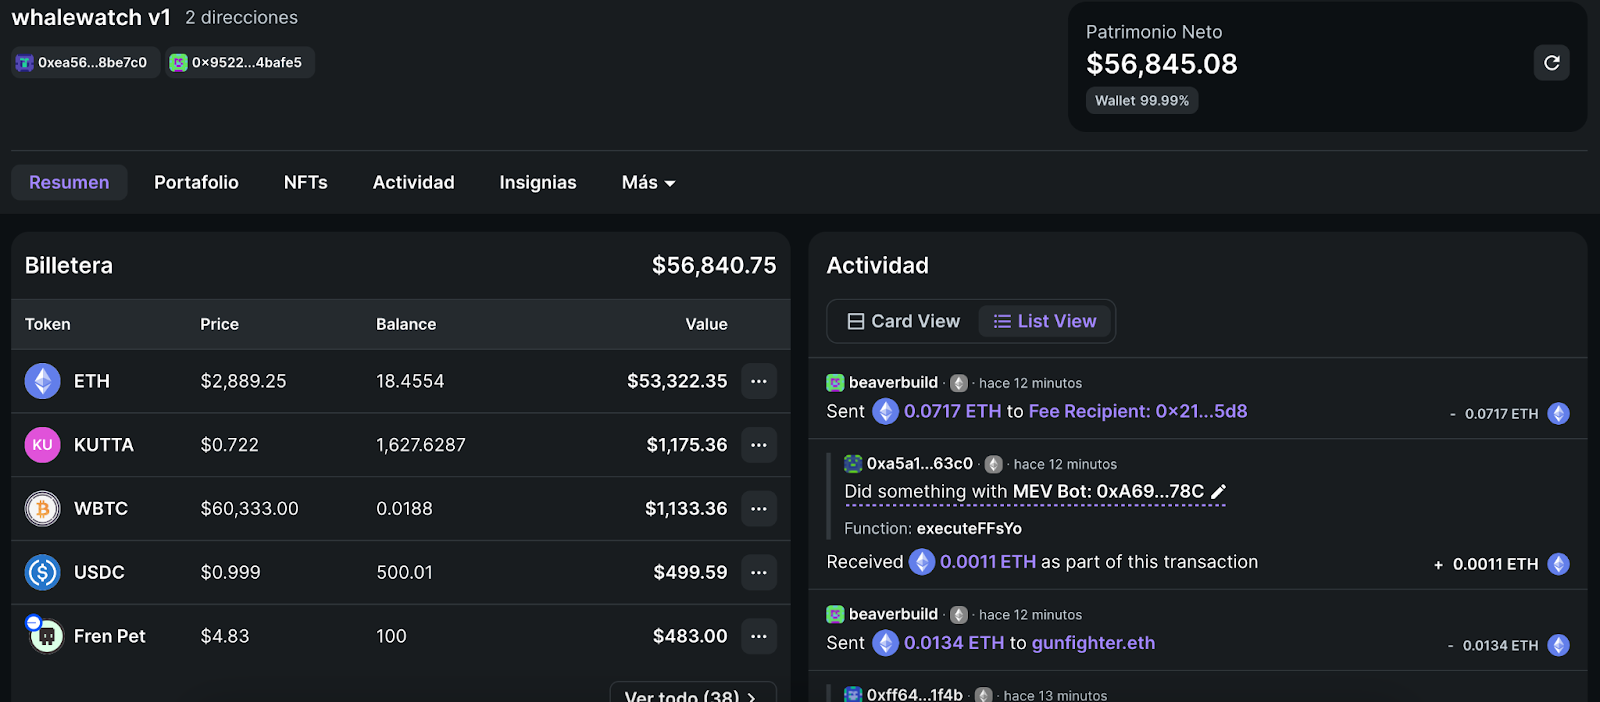Open the three-dot menu for the USDC row
Viewport: 1600px width, 702px height.
tap(759, 572)
